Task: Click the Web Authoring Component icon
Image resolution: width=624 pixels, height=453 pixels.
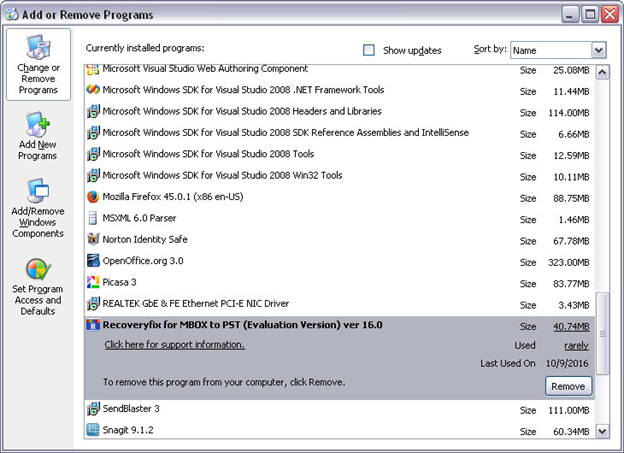Action: click(93, 70)
